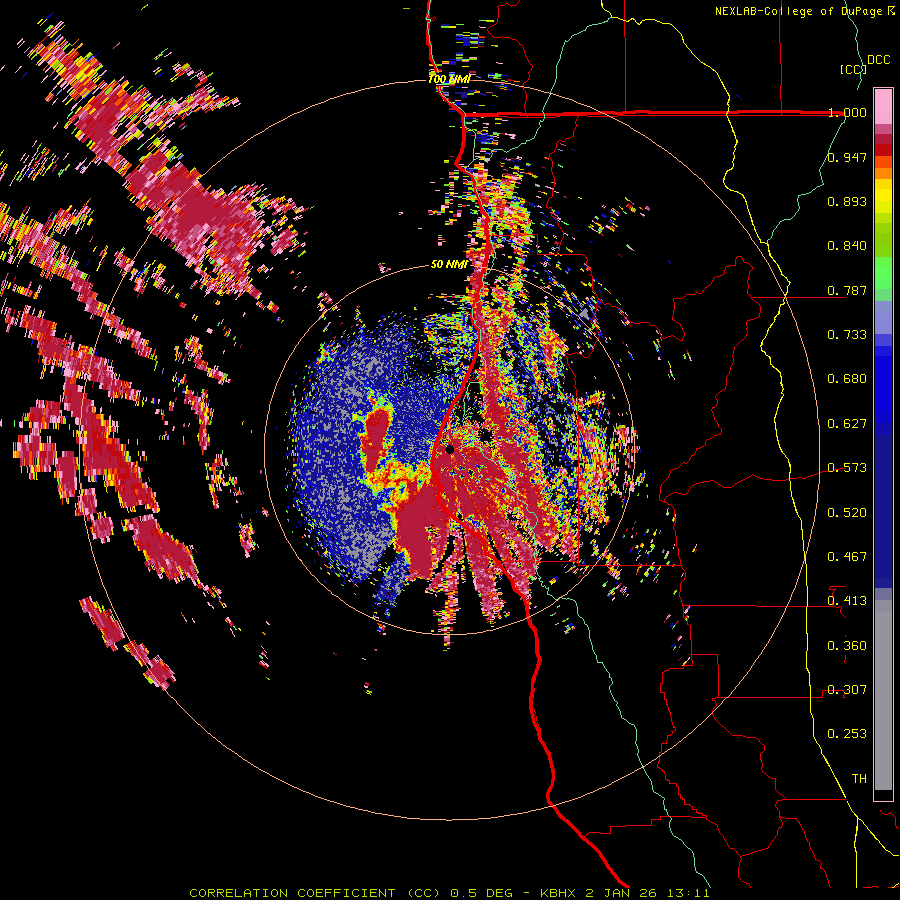The image size is (900, 900).
Task: Click the 0.253 scale value
Action: (x=847, y=734)
